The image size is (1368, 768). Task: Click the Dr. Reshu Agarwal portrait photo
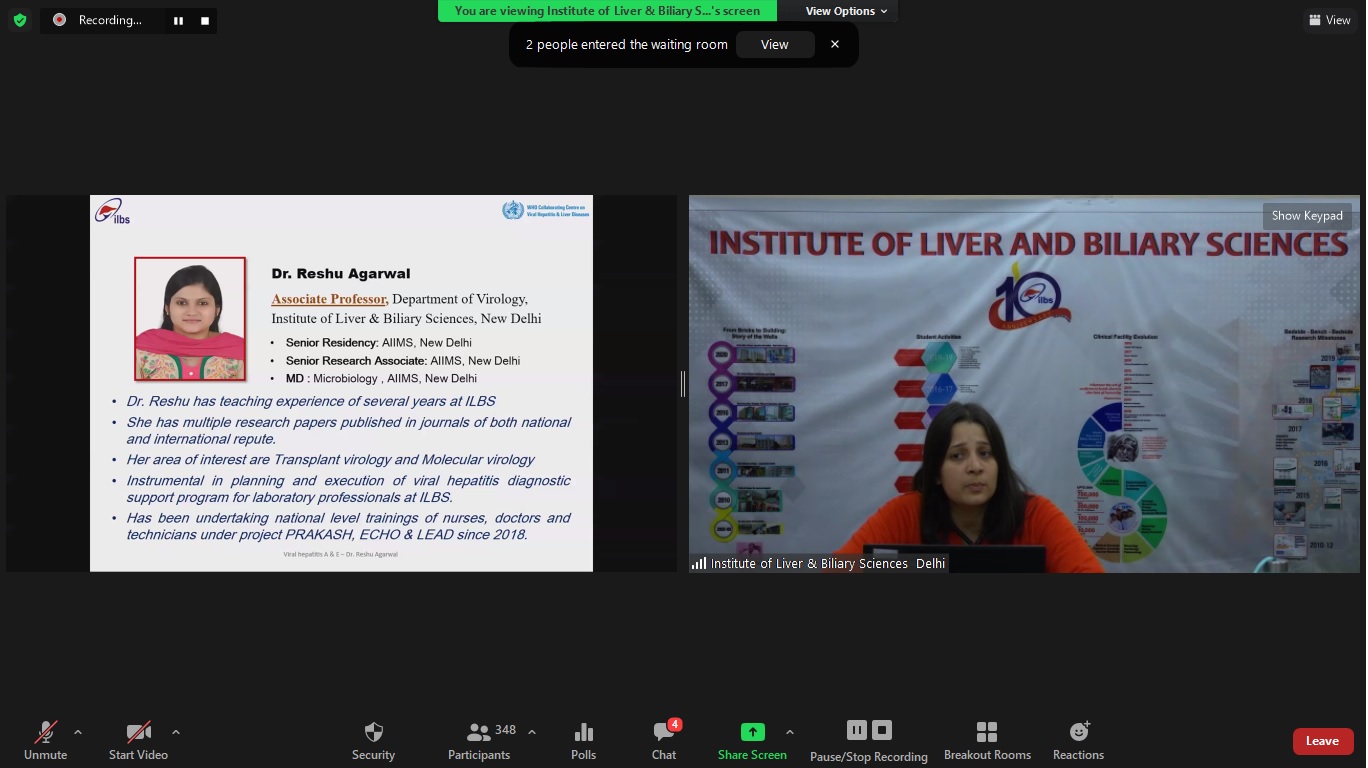tap(190, 319)
